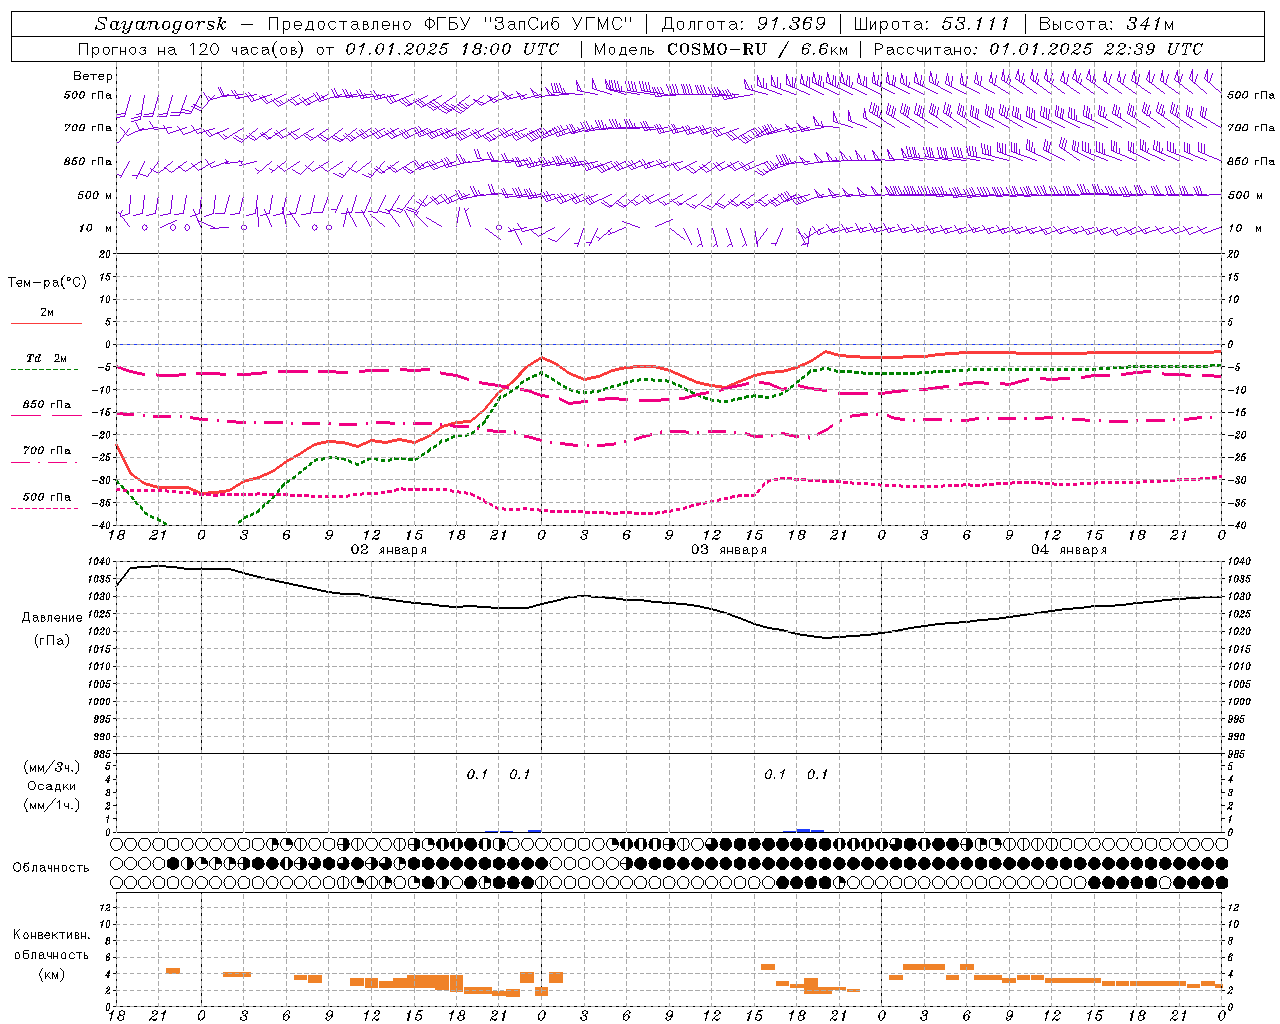
Task: Click the 'Td 2м' dew point legend entry
Action: pos(46,358)
